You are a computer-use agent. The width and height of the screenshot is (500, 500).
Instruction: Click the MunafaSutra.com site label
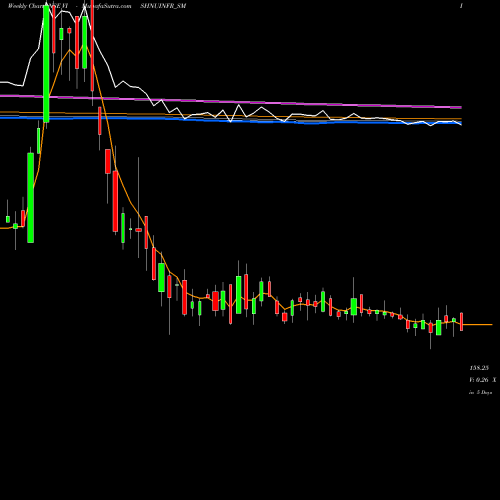pyautogui.click(x=107, y=6)
